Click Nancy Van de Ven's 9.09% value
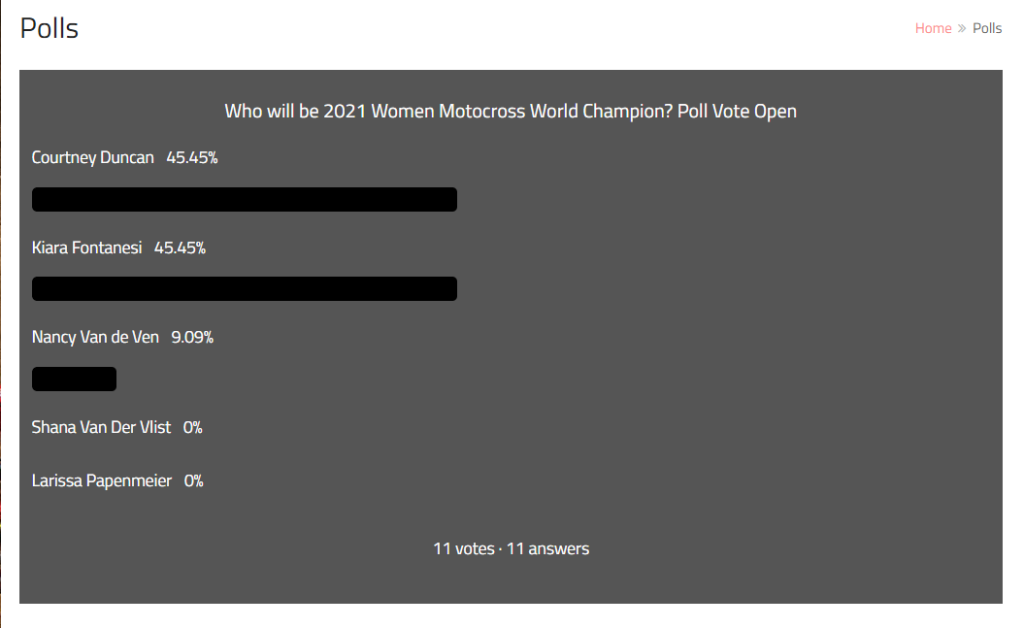 tap(192, 337)
